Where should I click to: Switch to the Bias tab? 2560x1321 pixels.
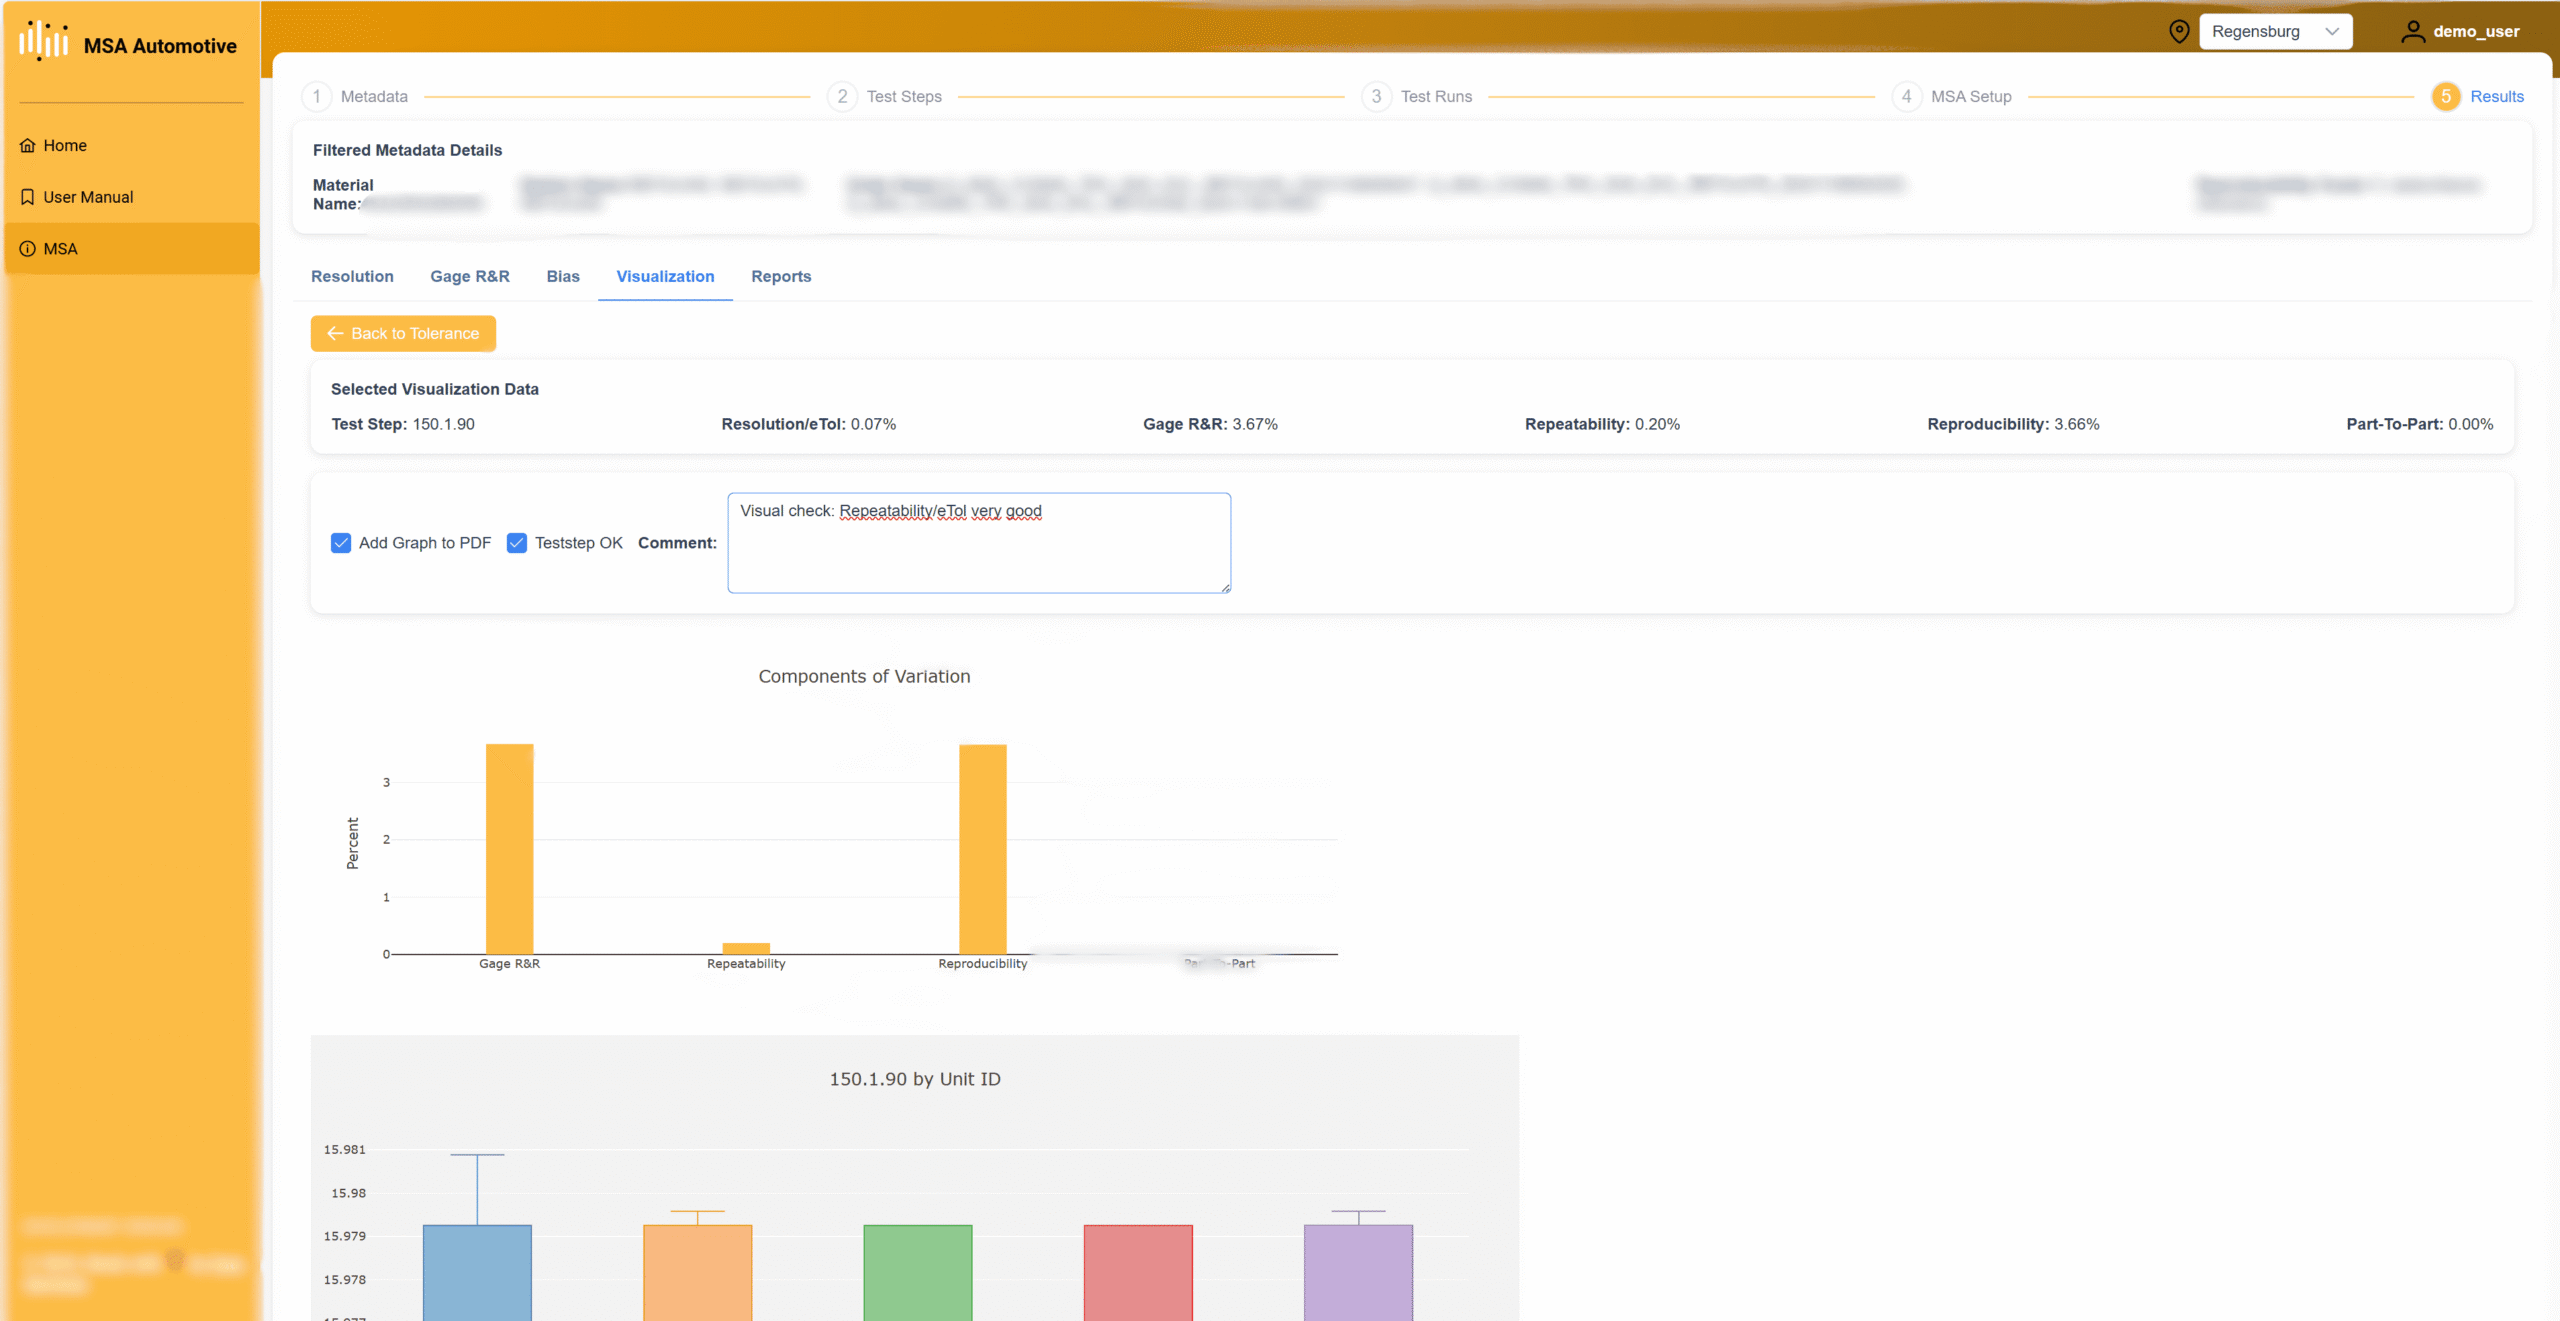click(x=563, y=276)
